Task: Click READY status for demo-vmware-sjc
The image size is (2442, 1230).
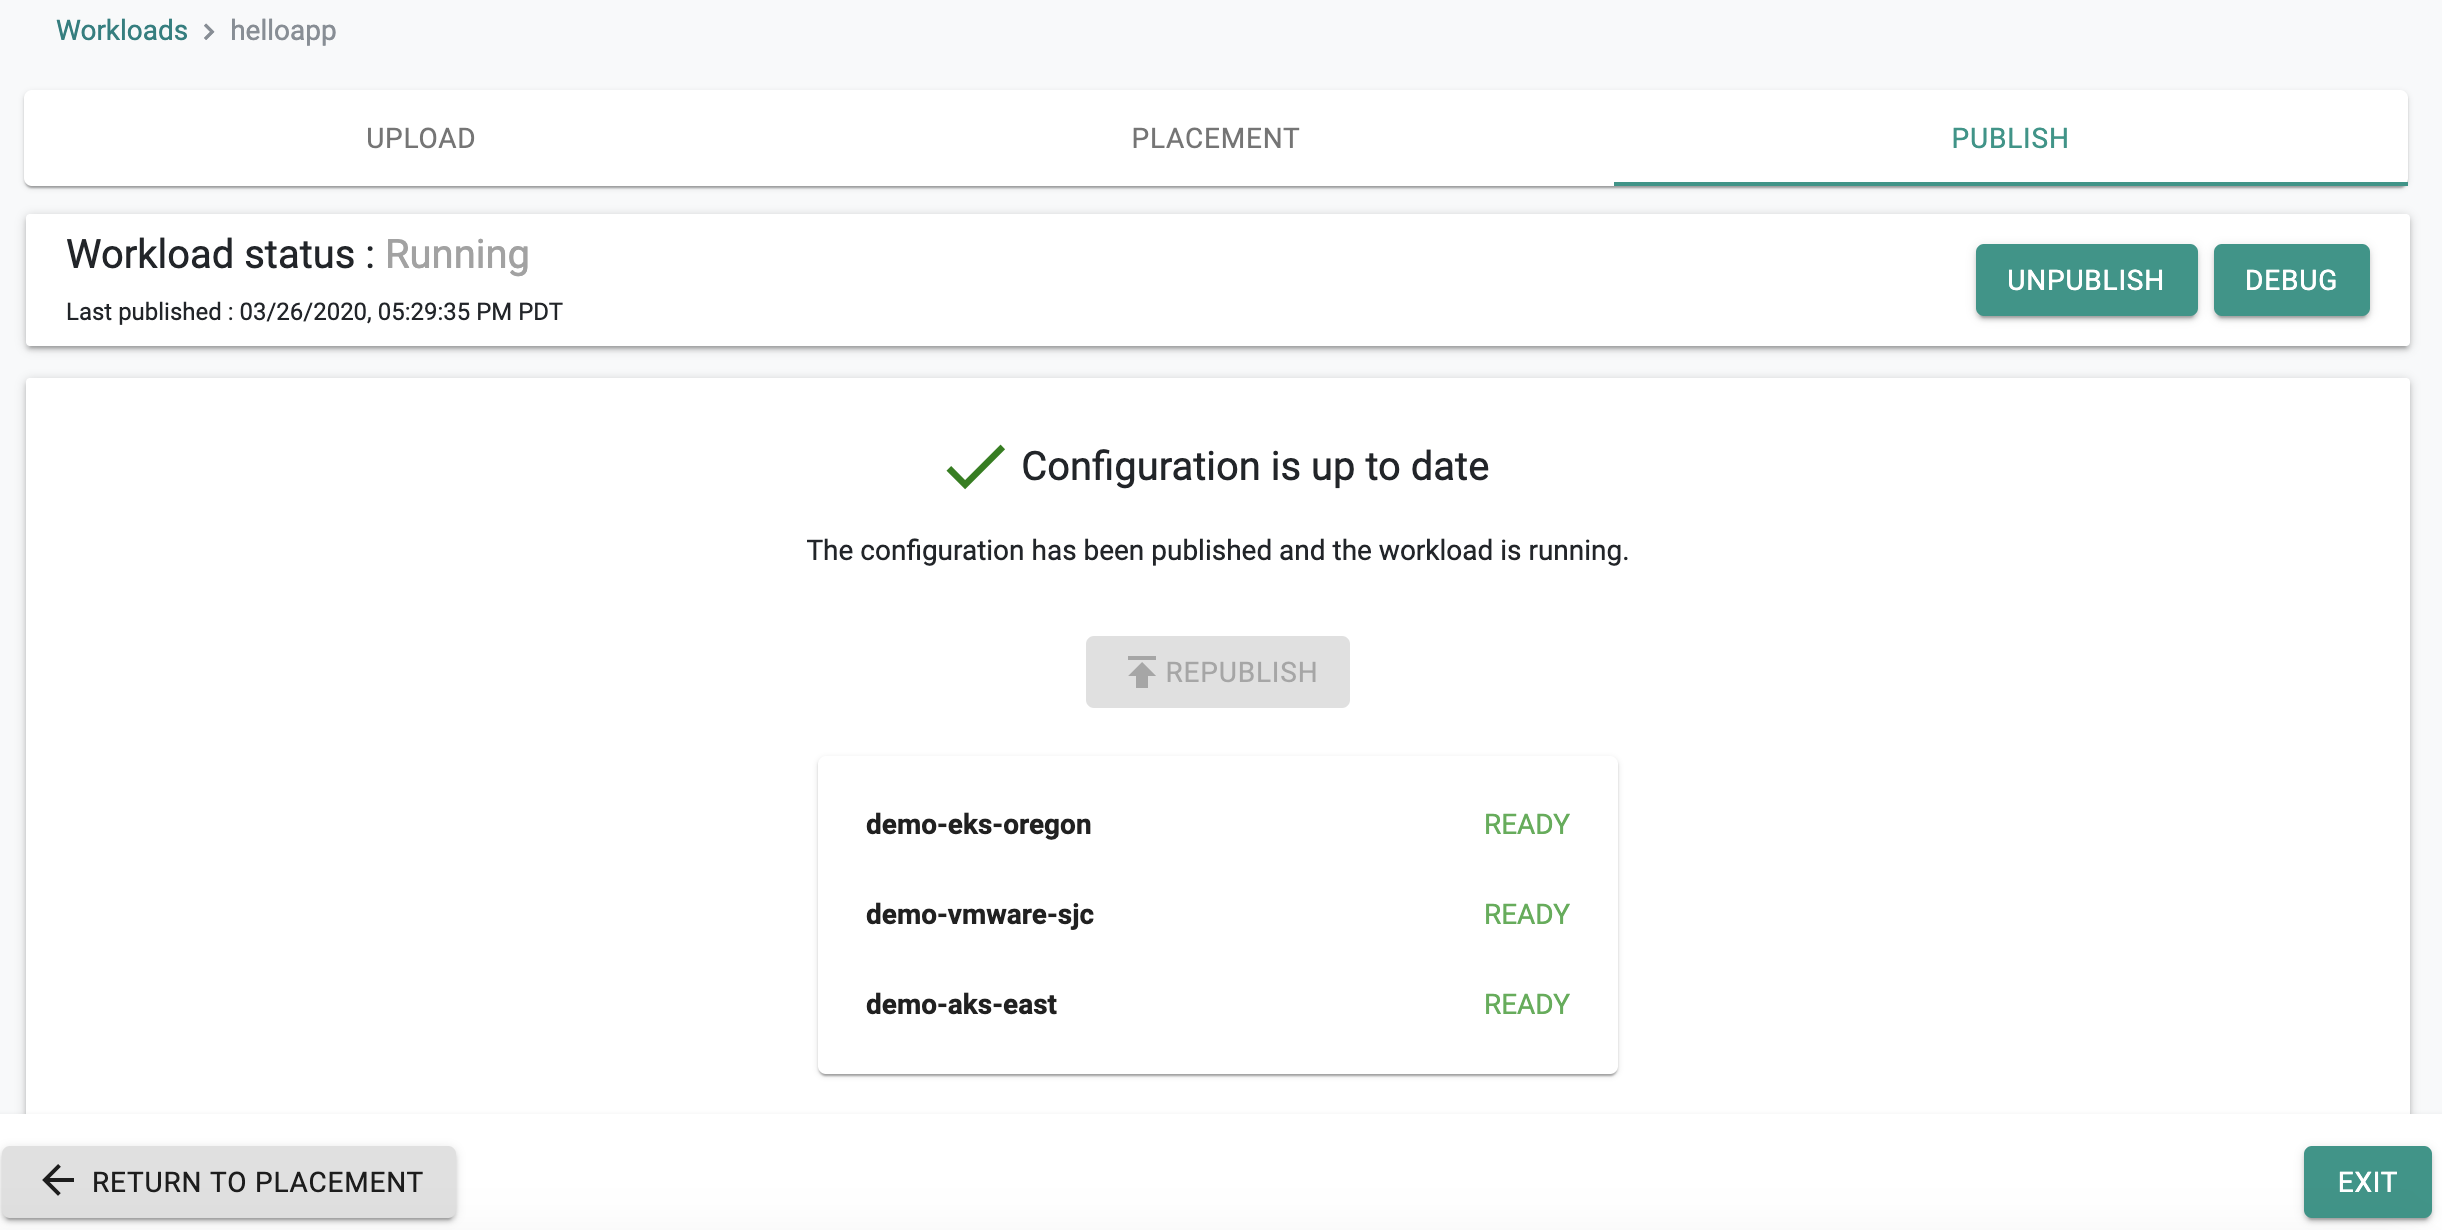Action: click(x=1526, y=914)
